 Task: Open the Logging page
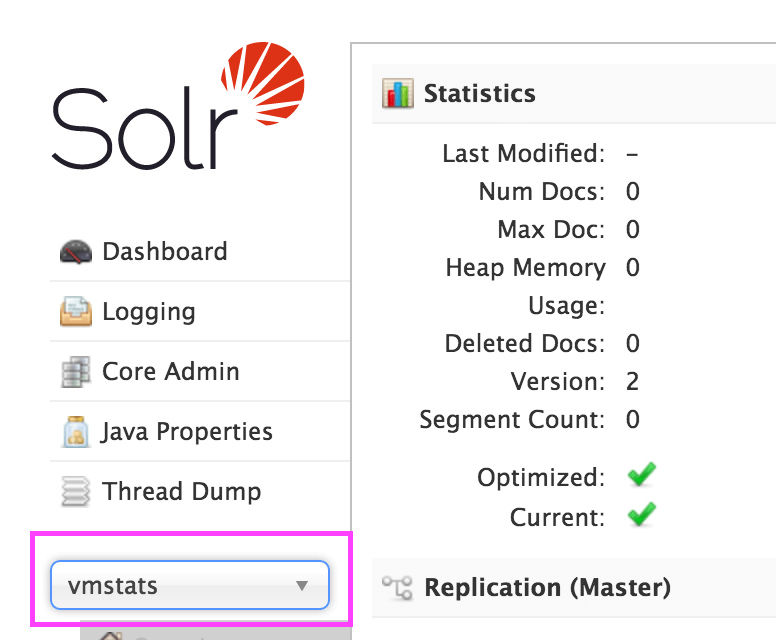coord(200,311)
